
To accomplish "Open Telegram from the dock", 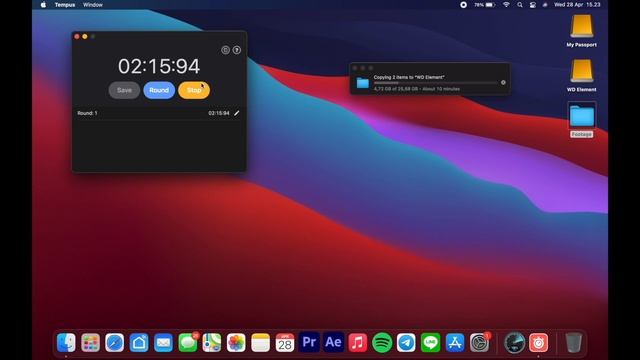I will [406, 342].
